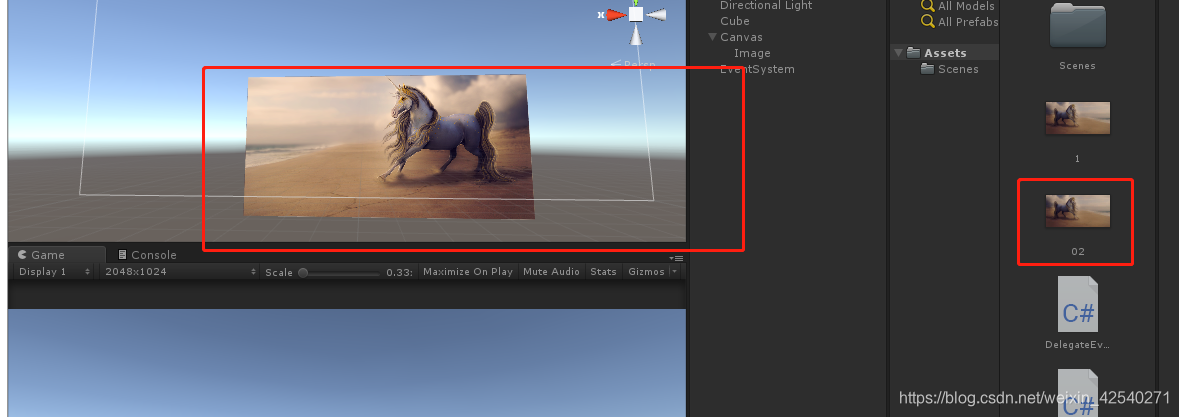
Task: Select asset thumbnail named 1
Action: click(x=1077, y=119)
